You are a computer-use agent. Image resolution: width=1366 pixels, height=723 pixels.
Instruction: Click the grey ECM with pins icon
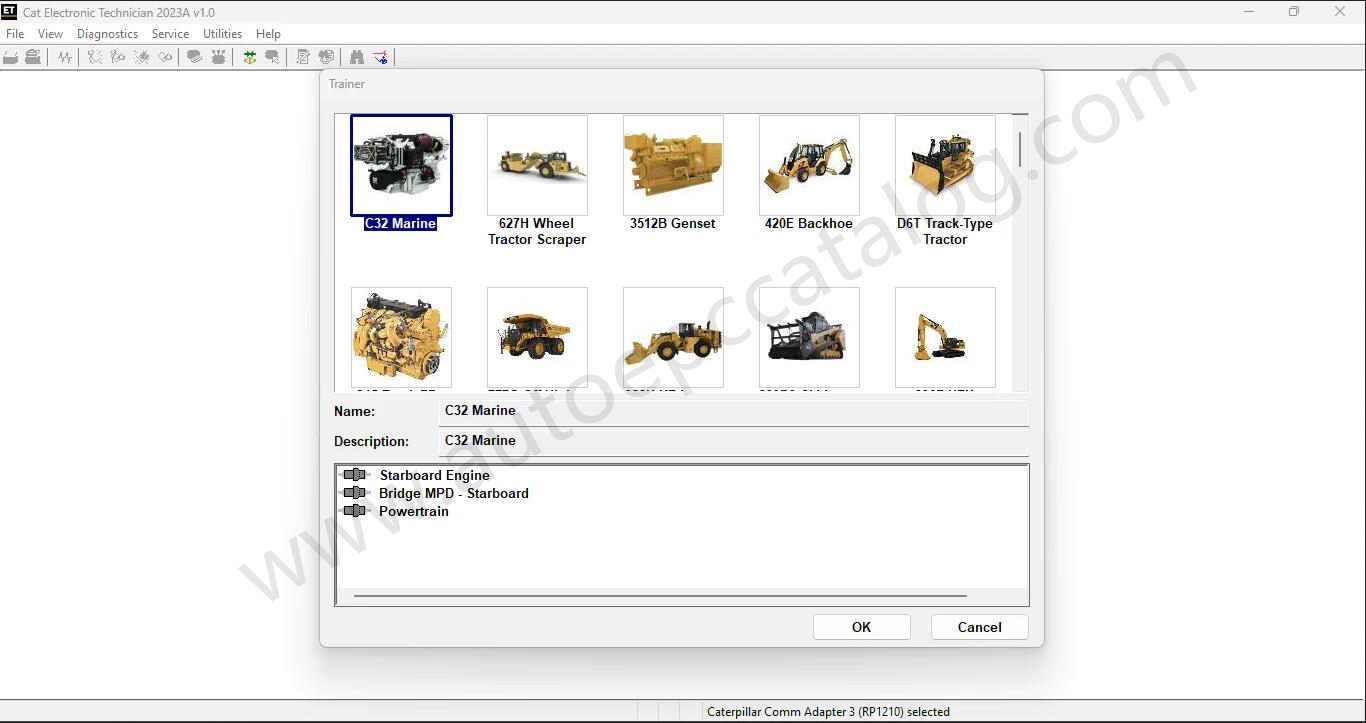point(218,57)
